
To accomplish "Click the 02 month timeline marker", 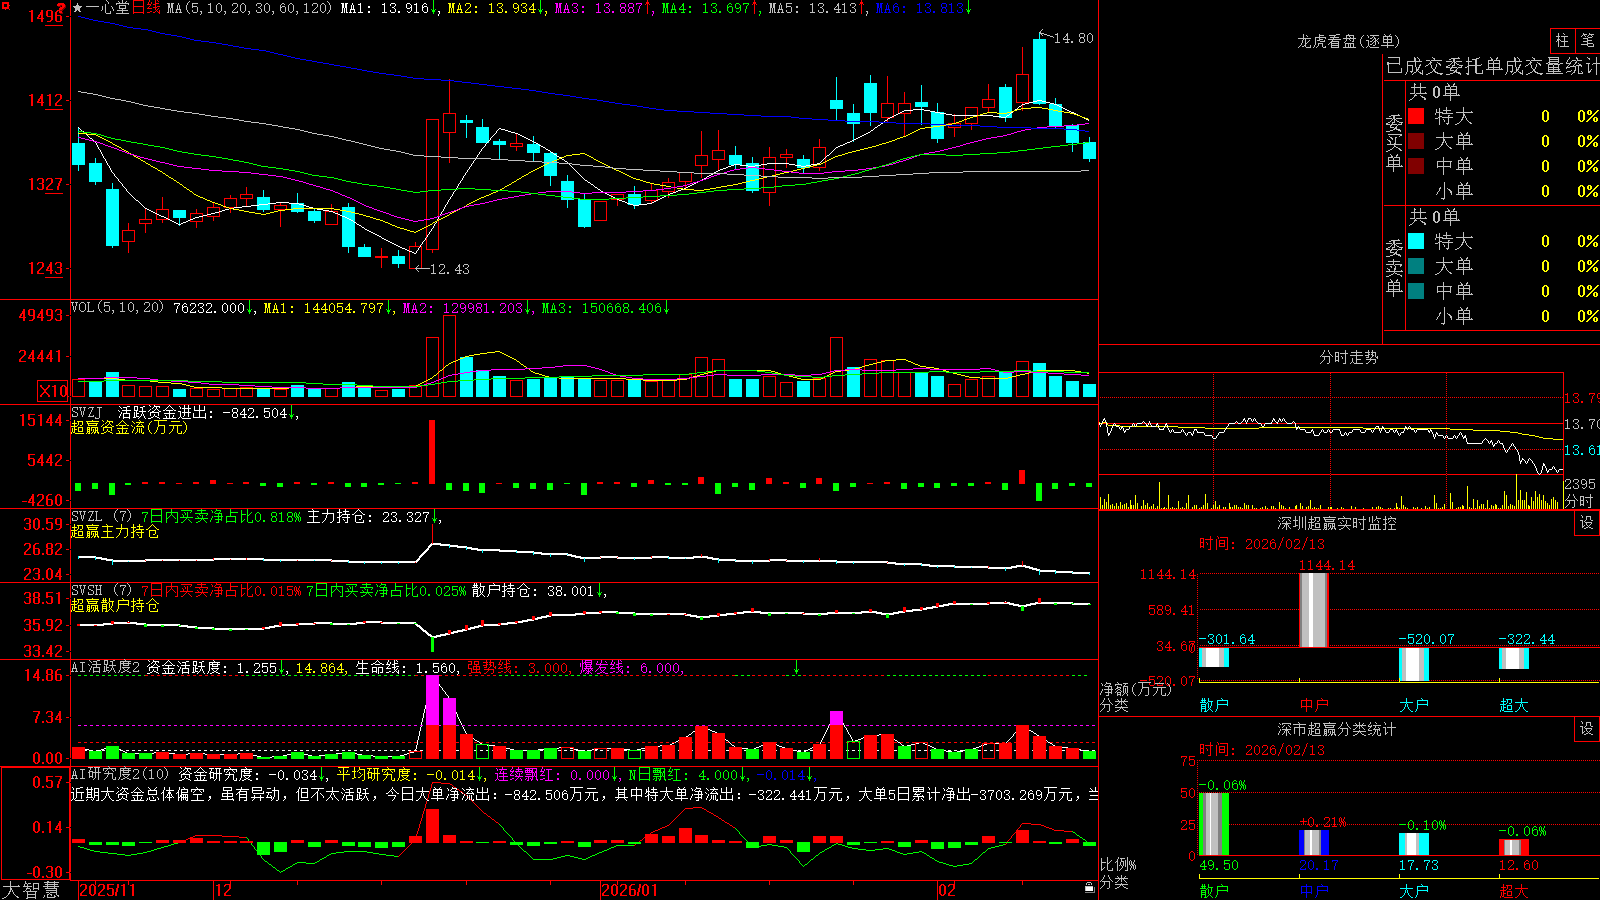I will point(946,890).
